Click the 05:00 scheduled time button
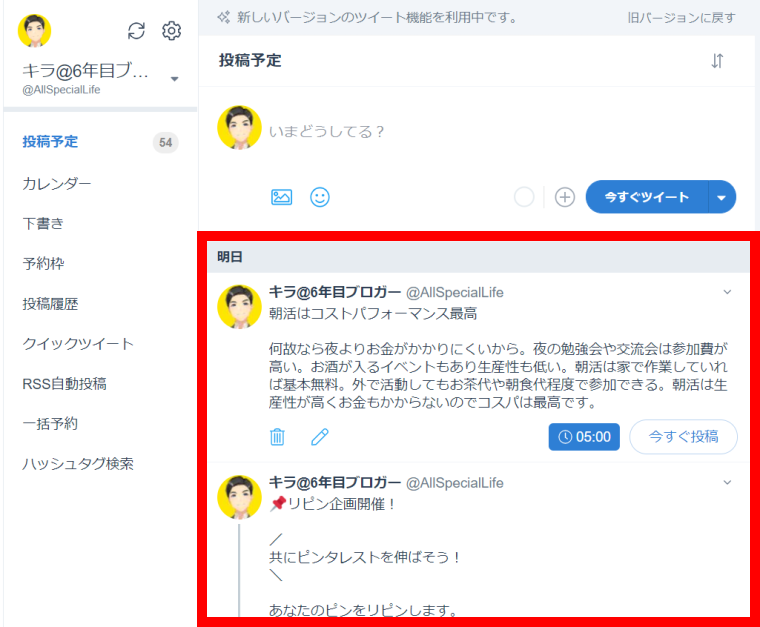The height and width of the screenshot is (627, 760). [584, 437]
